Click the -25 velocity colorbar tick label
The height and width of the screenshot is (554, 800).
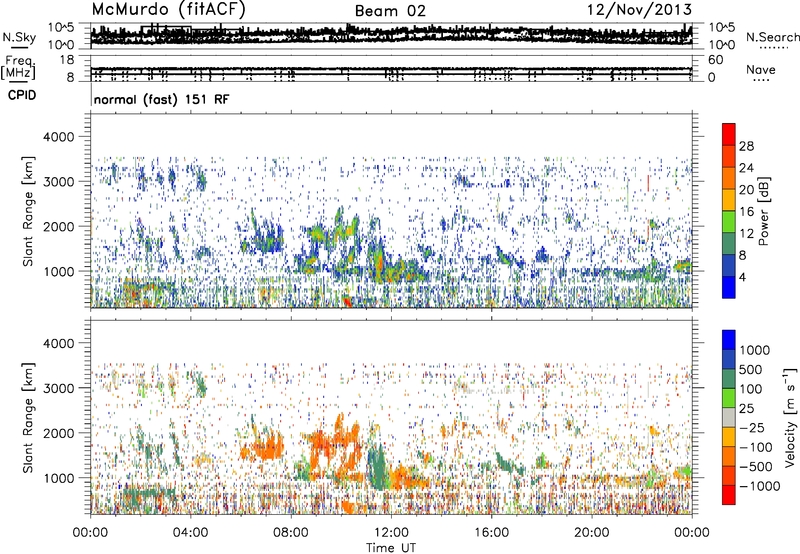point(751,427)
